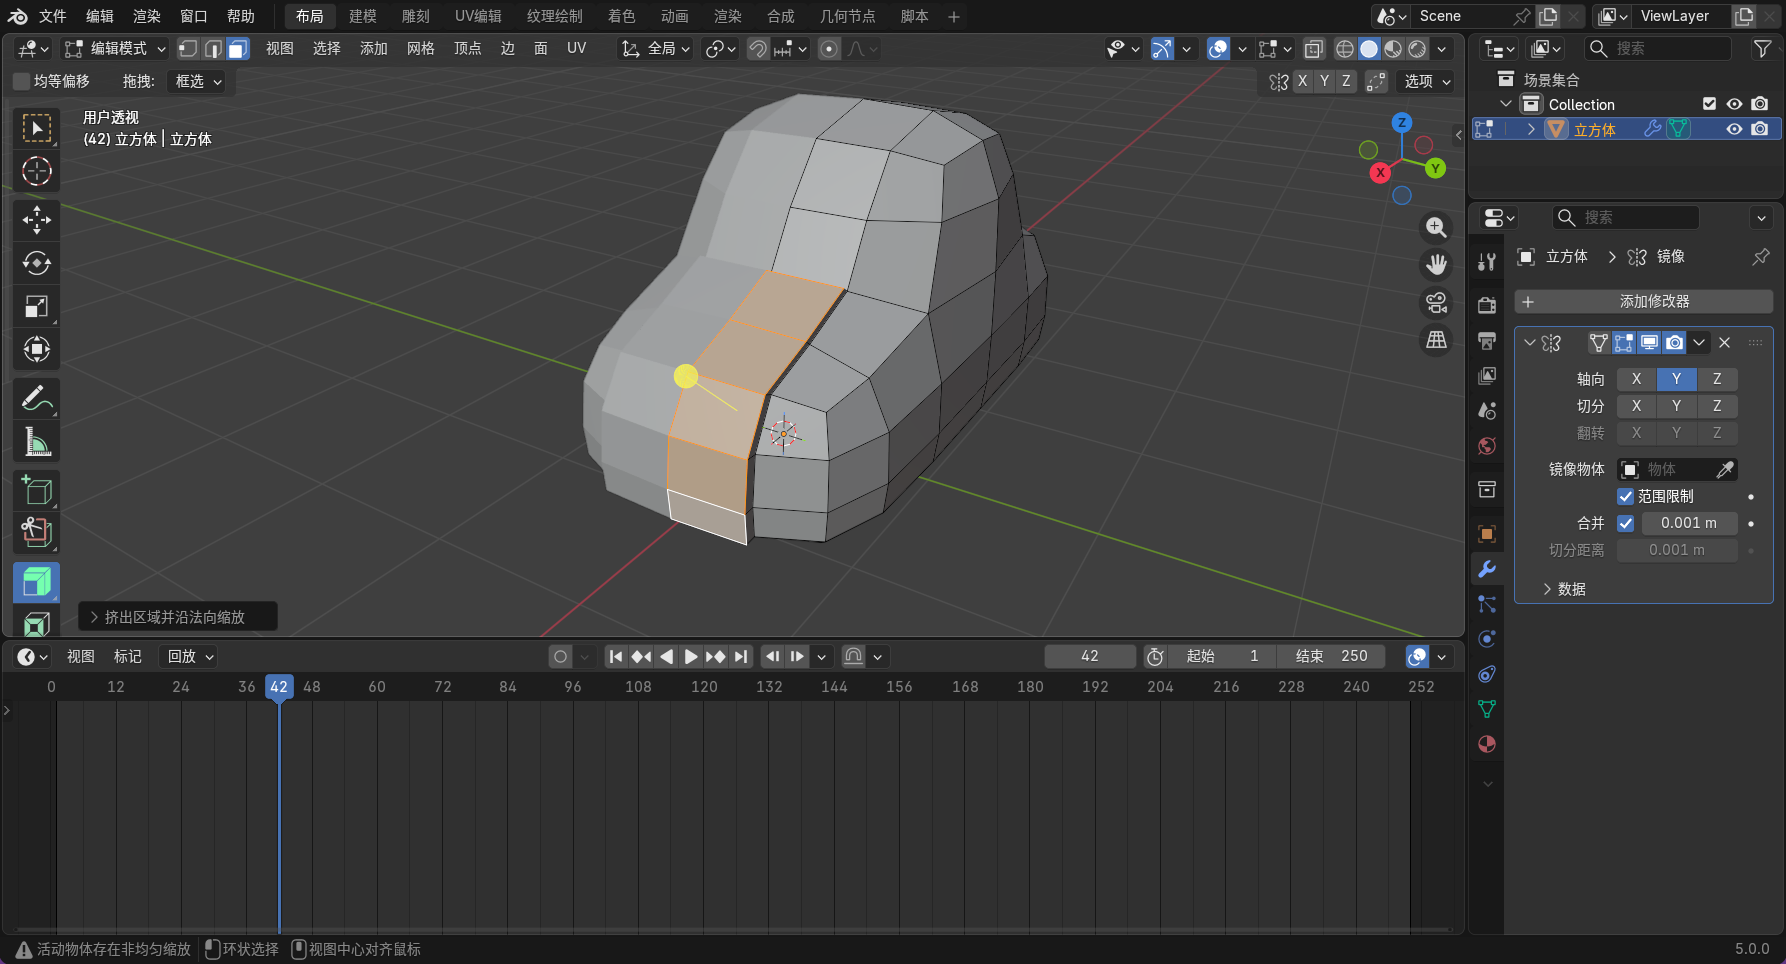Select the Scale tool
Screen dimensions: 1786x964
coord(37,306)
